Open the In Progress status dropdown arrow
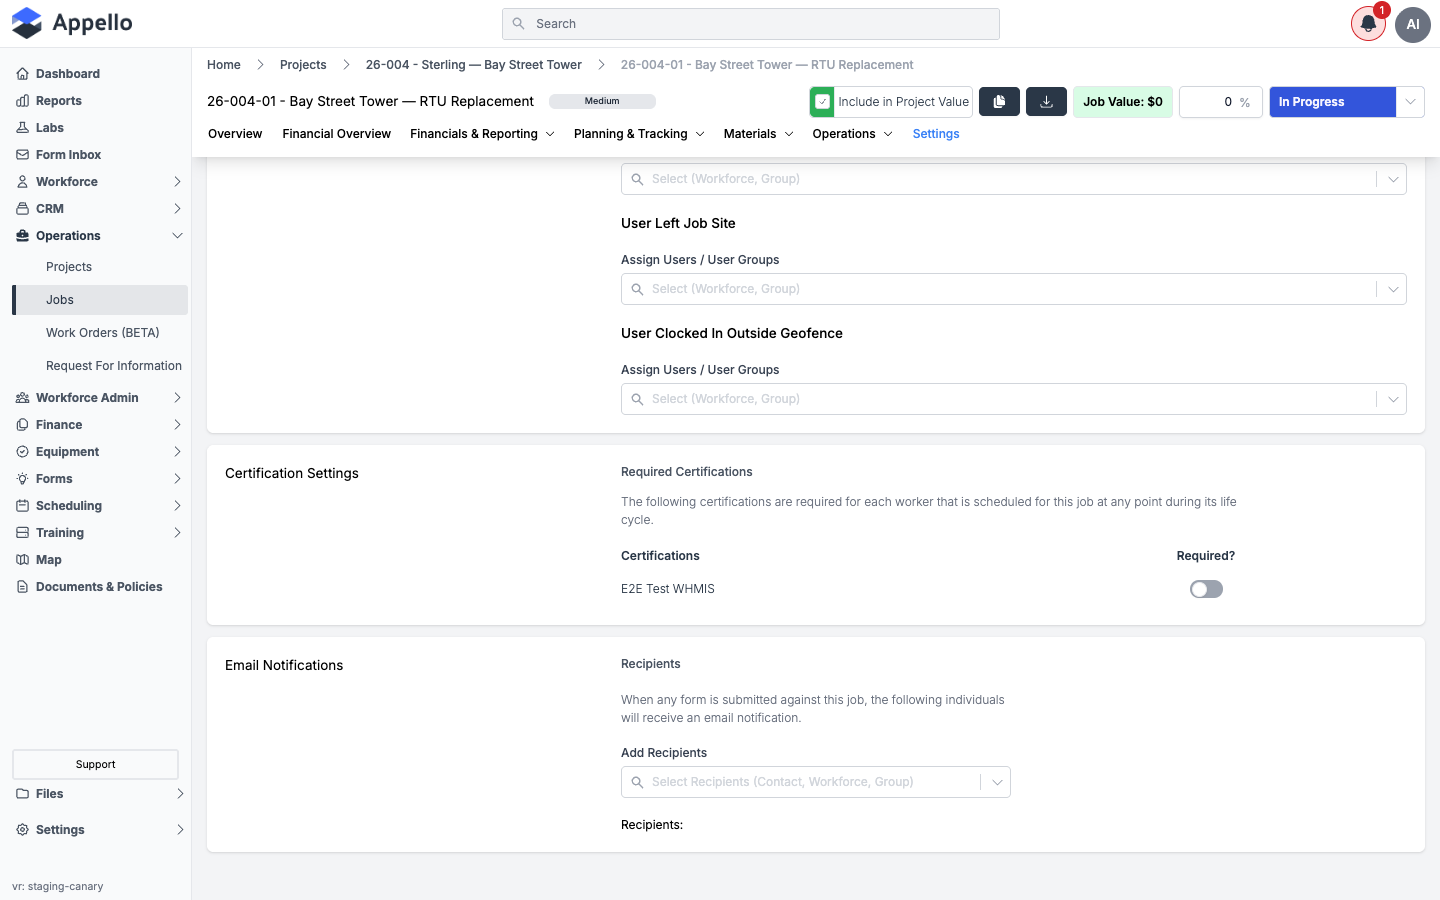 pos(1410,102)
